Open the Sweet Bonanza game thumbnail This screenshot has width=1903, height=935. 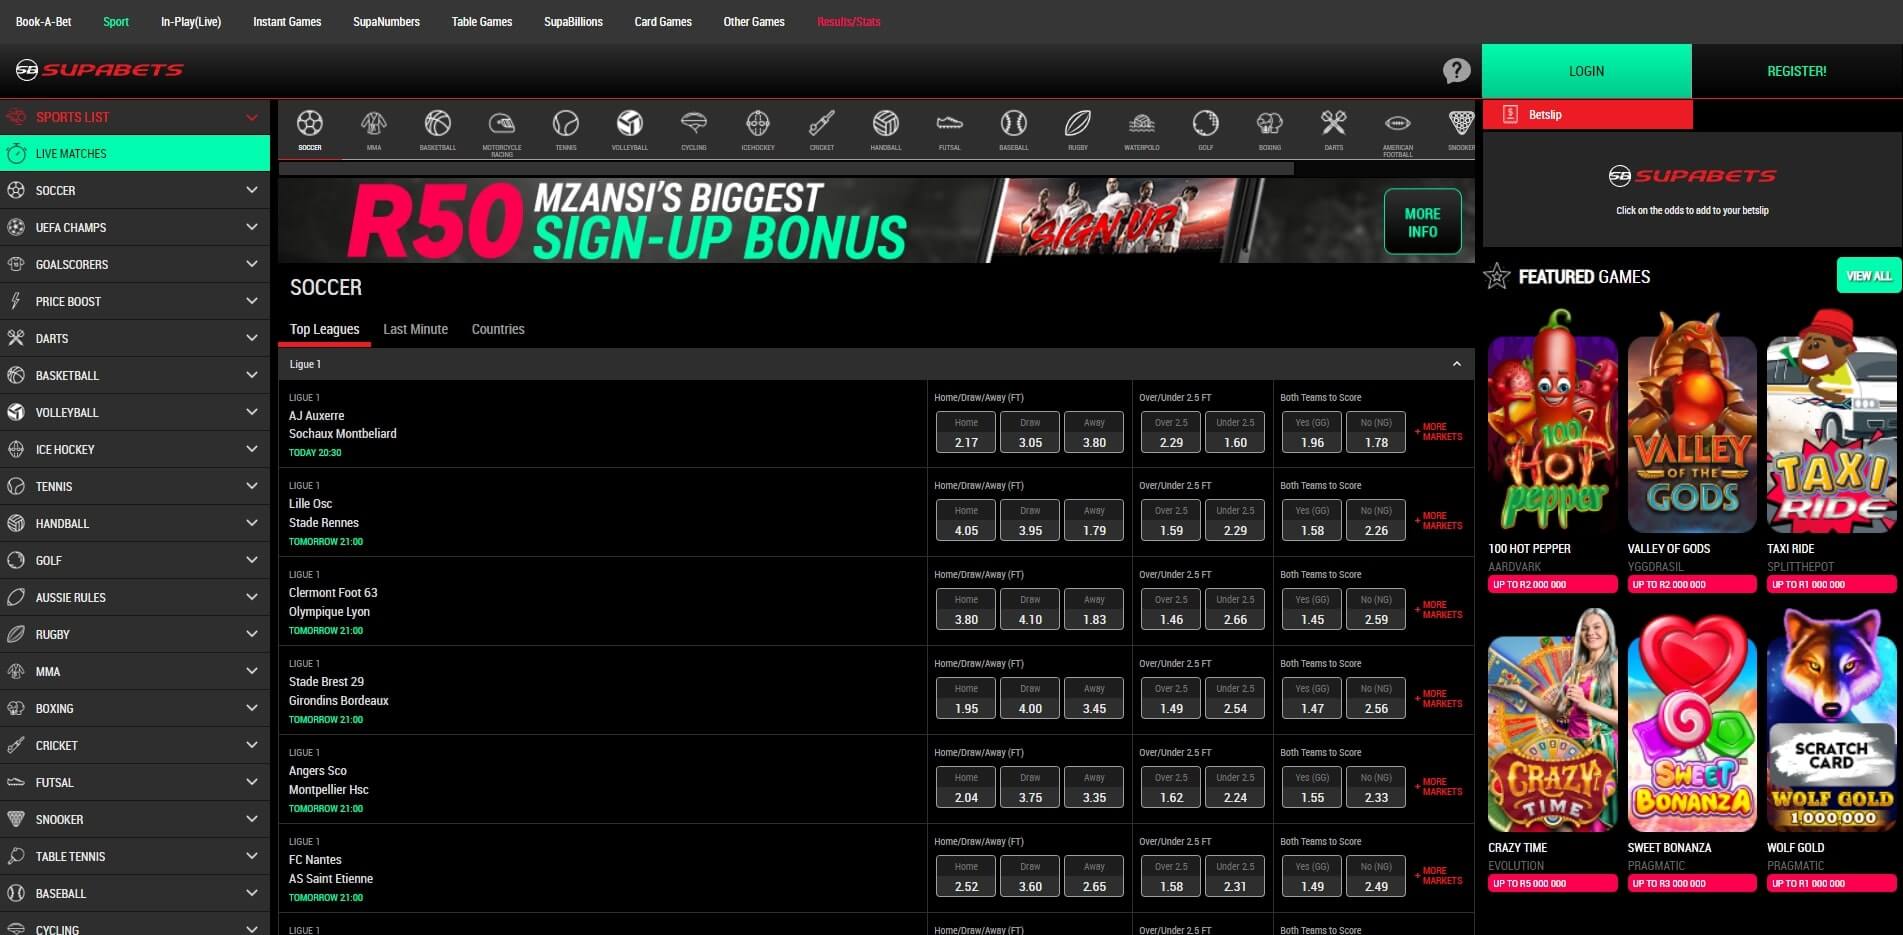(x=1691, y=722)
